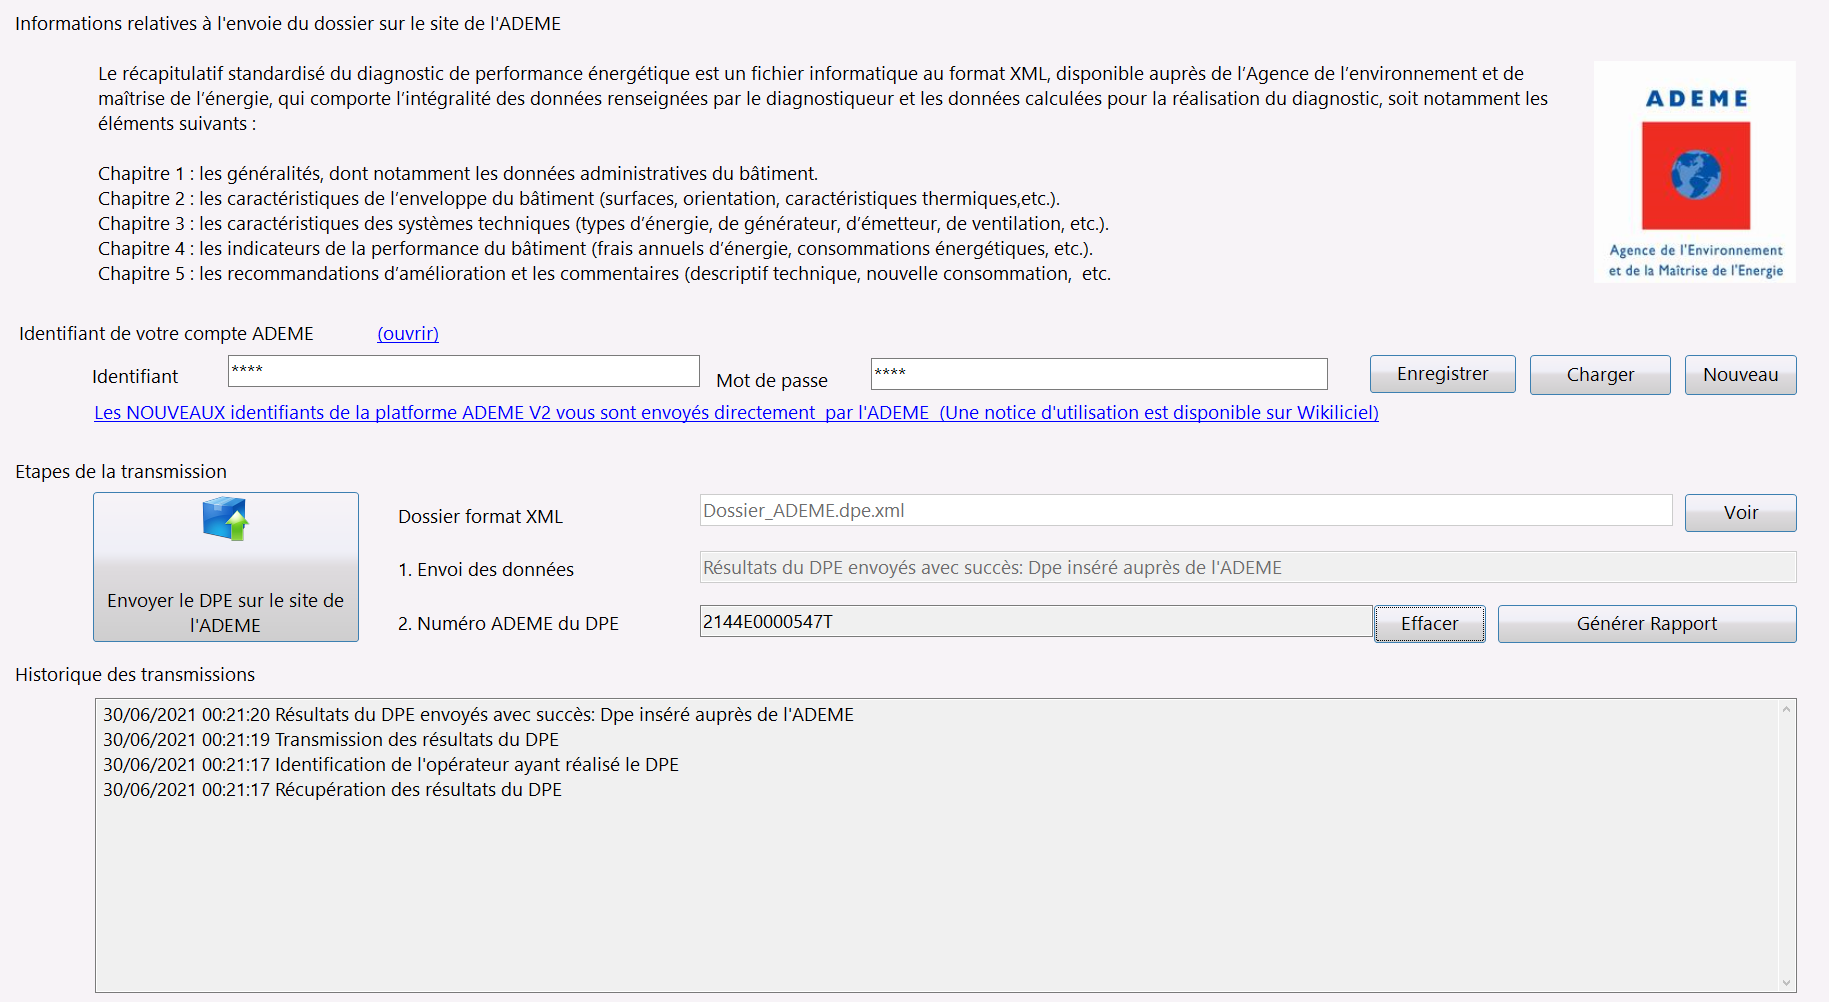Click the 1. Envoi des données label
Viewport: 1829px width, 1002px height.
click(x=486, y=570)
